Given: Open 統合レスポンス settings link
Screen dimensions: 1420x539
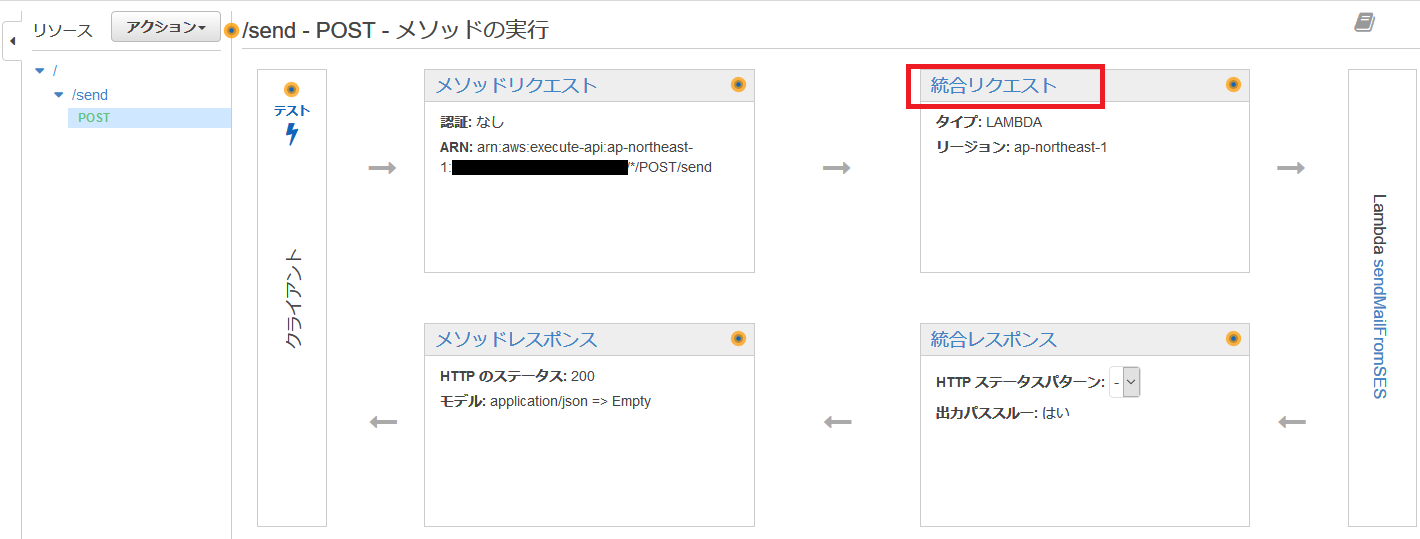Looking at the screenshot, I should pos(993,340).
